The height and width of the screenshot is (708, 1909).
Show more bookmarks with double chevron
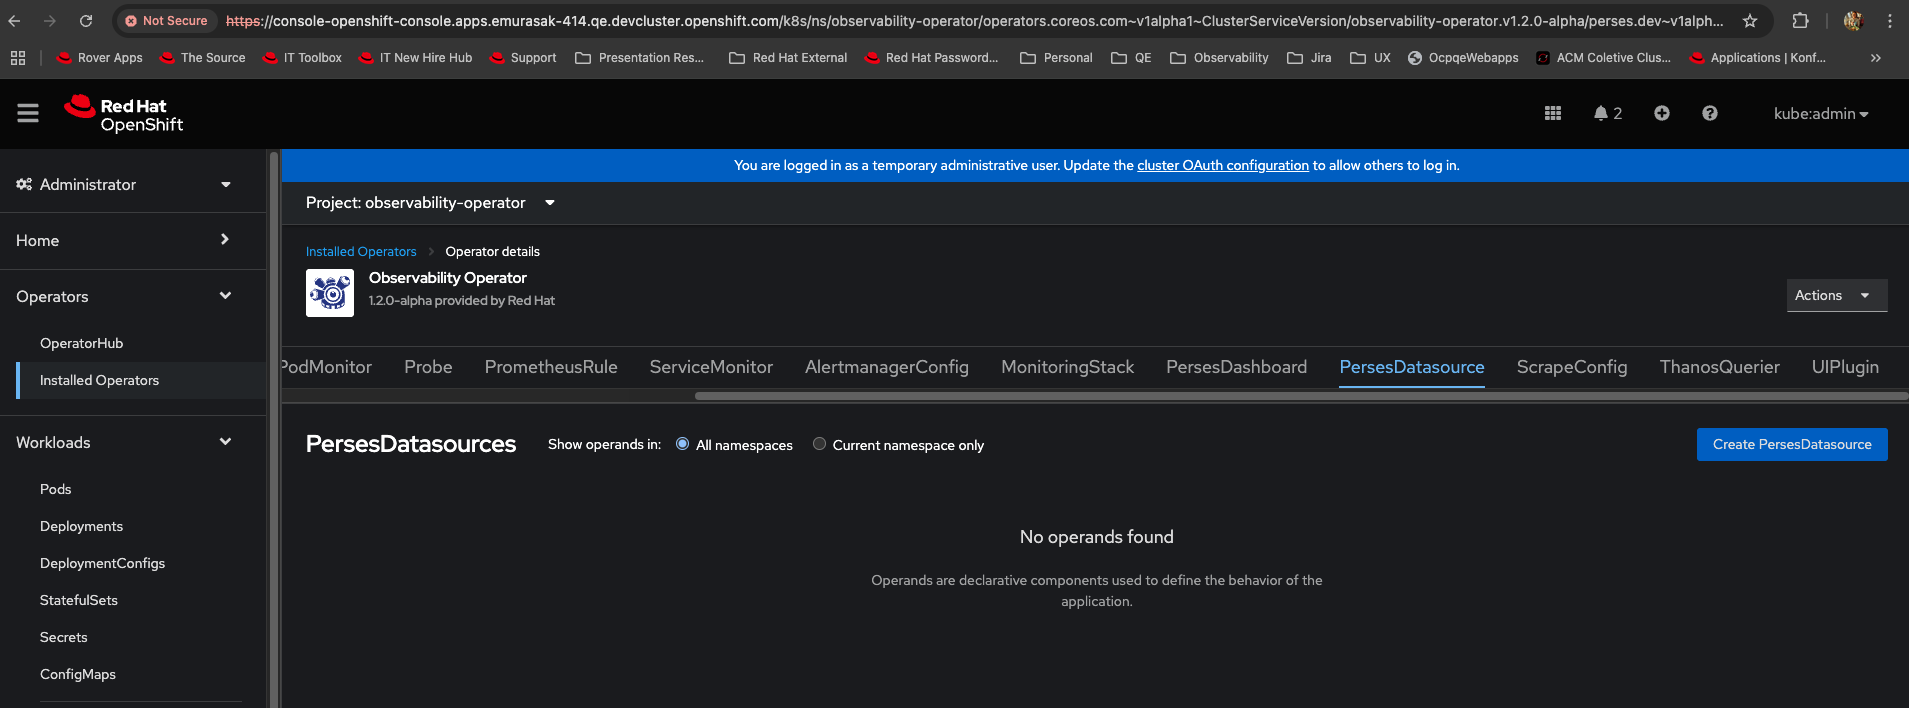pos(1876,58)
